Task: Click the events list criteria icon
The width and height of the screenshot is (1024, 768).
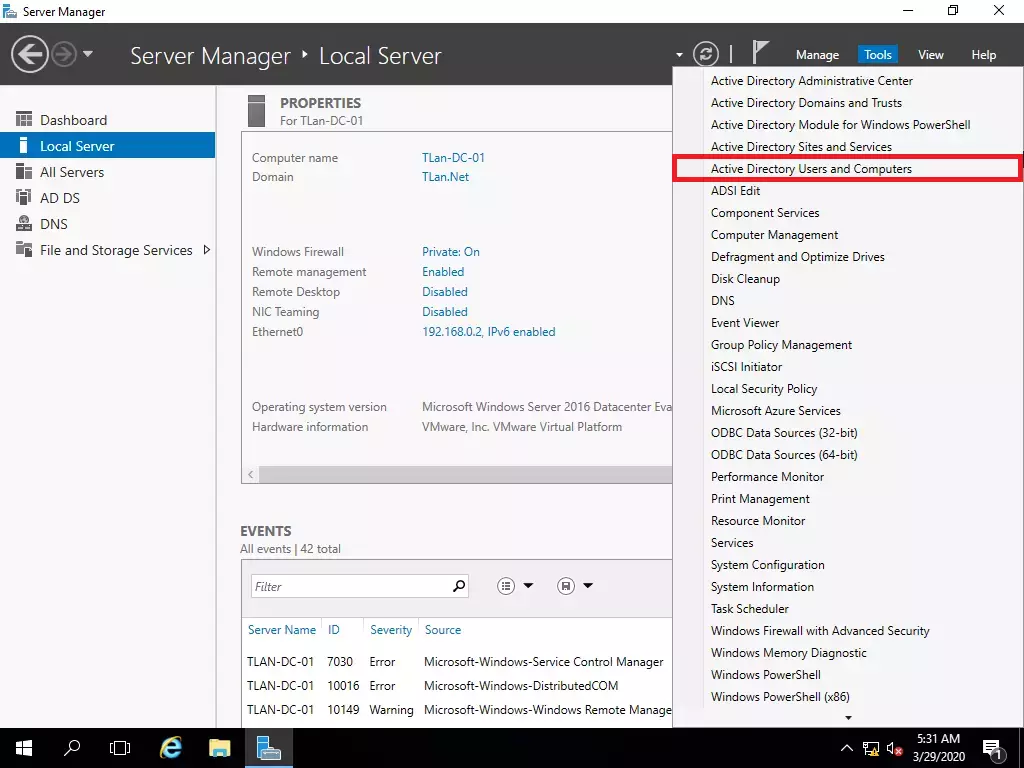Action: pos(506,586)
